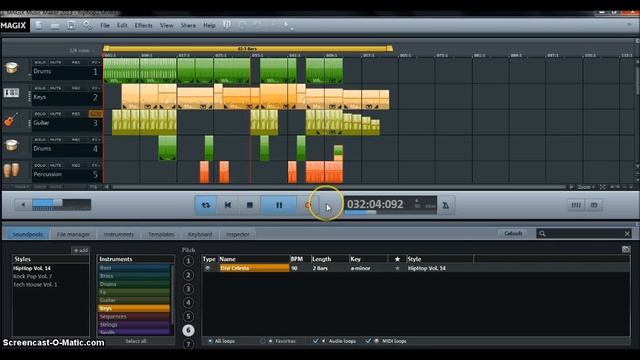The image size is (640, 360).
Task: Click the open folder icon in toolbar
Action: tap(55, 25)
